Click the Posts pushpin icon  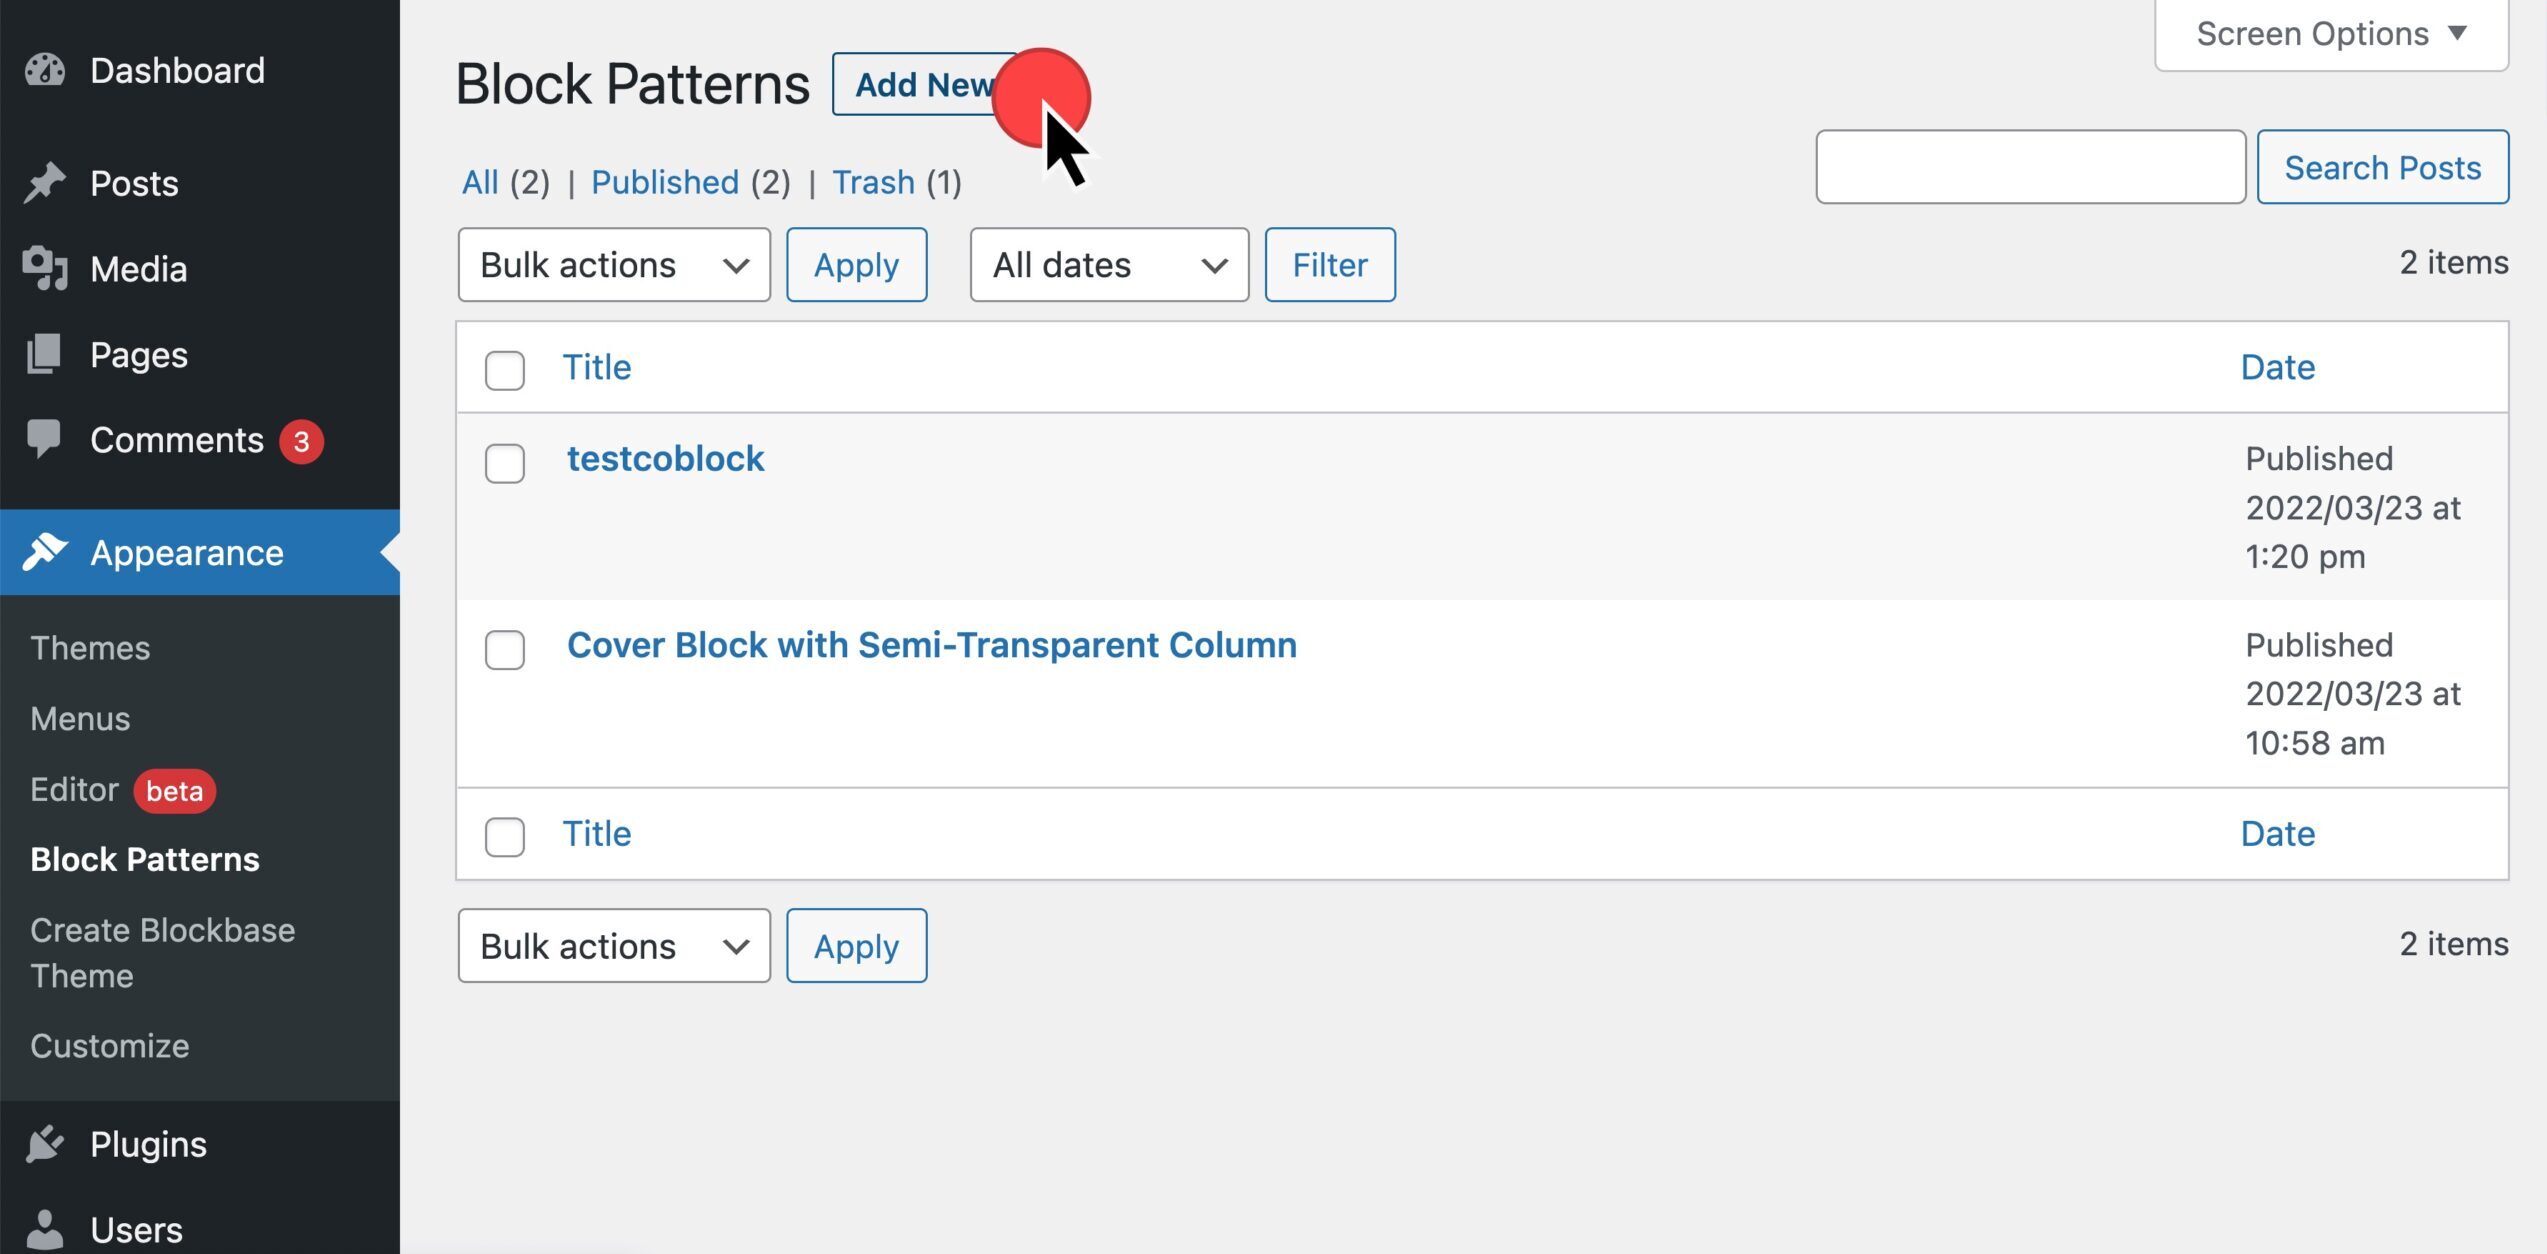[45, 183]
